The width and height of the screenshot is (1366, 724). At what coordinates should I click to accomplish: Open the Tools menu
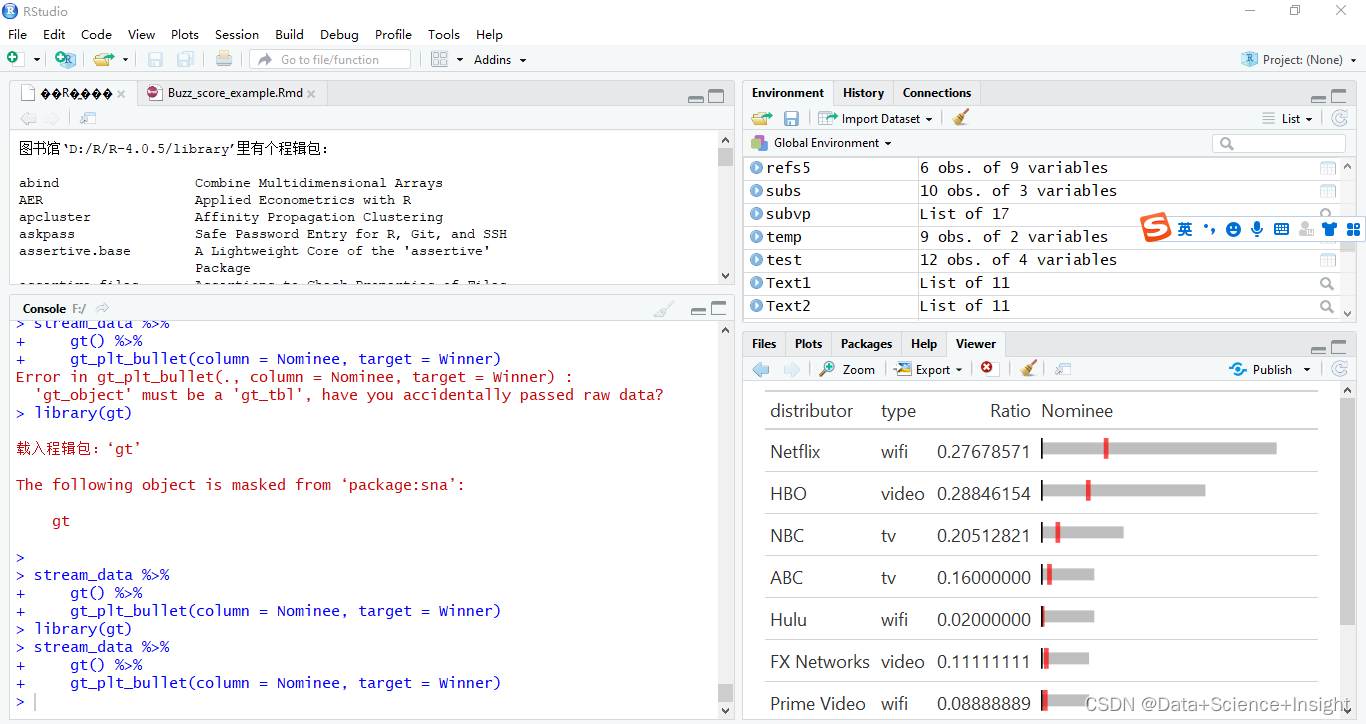click(444, 34)
